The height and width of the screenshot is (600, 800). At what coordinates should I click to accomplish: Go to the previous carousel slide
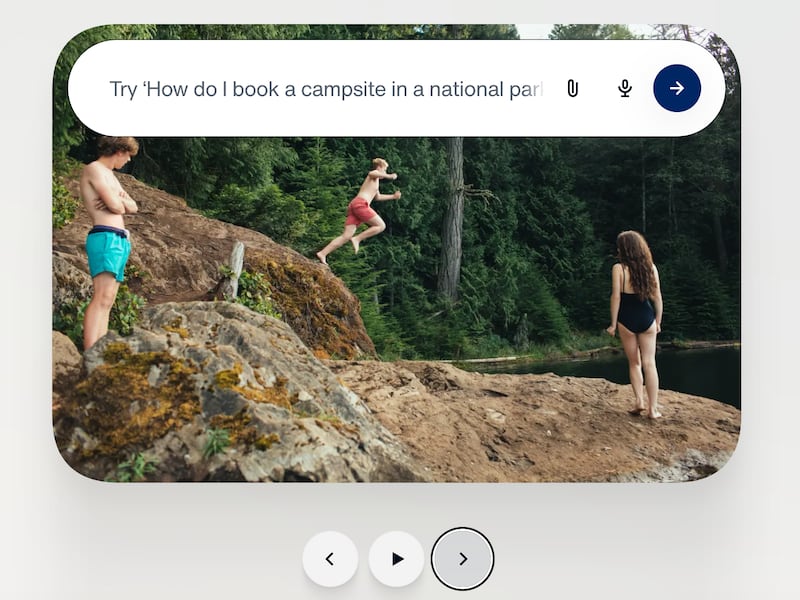tap(330, 559)
